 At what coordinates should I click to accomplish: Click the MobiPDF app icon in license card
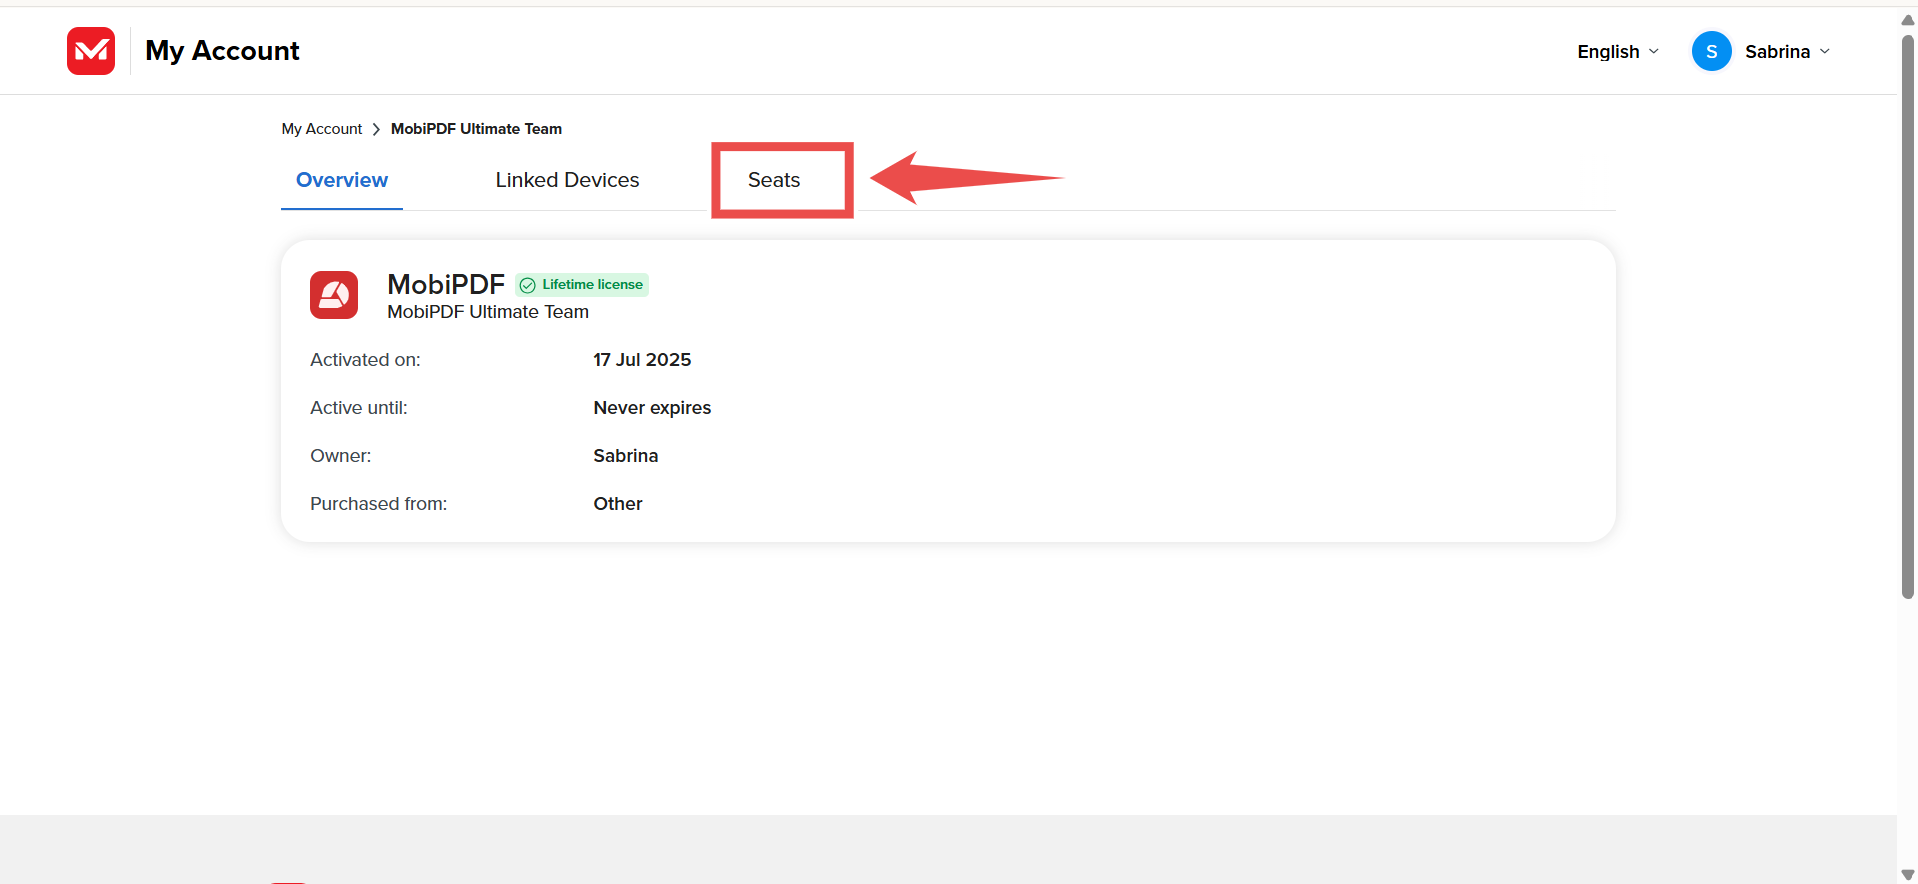(x=334, y=295)
